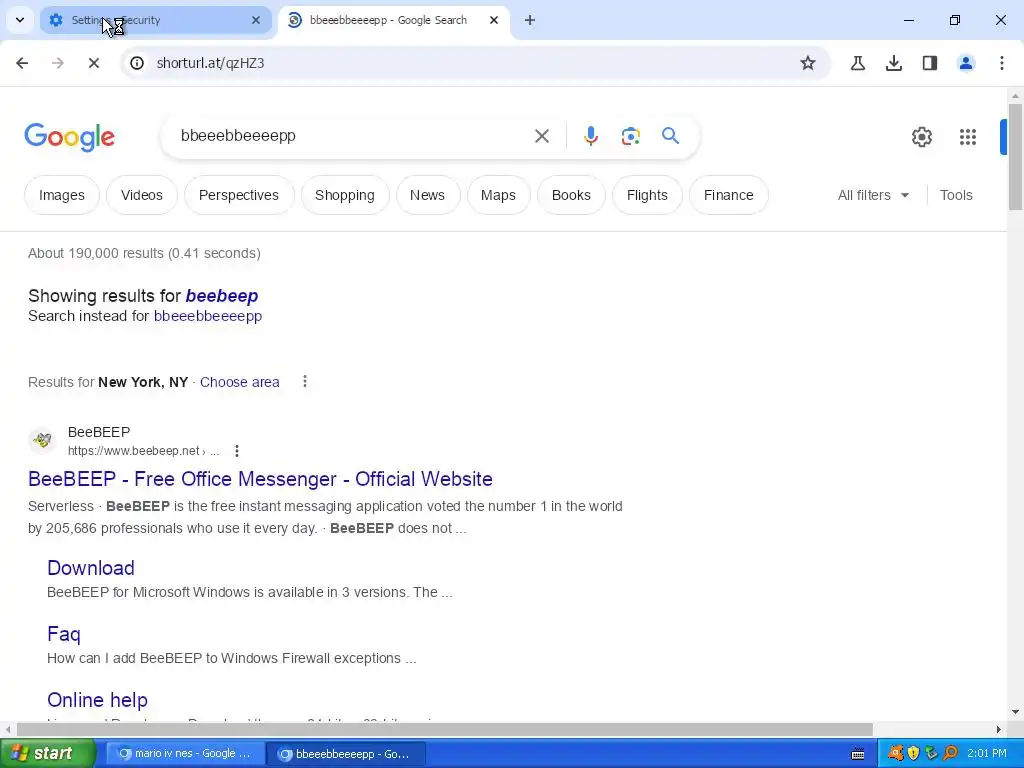
Task: Click the corrected term beebeep link
Action: coord(222,296)
